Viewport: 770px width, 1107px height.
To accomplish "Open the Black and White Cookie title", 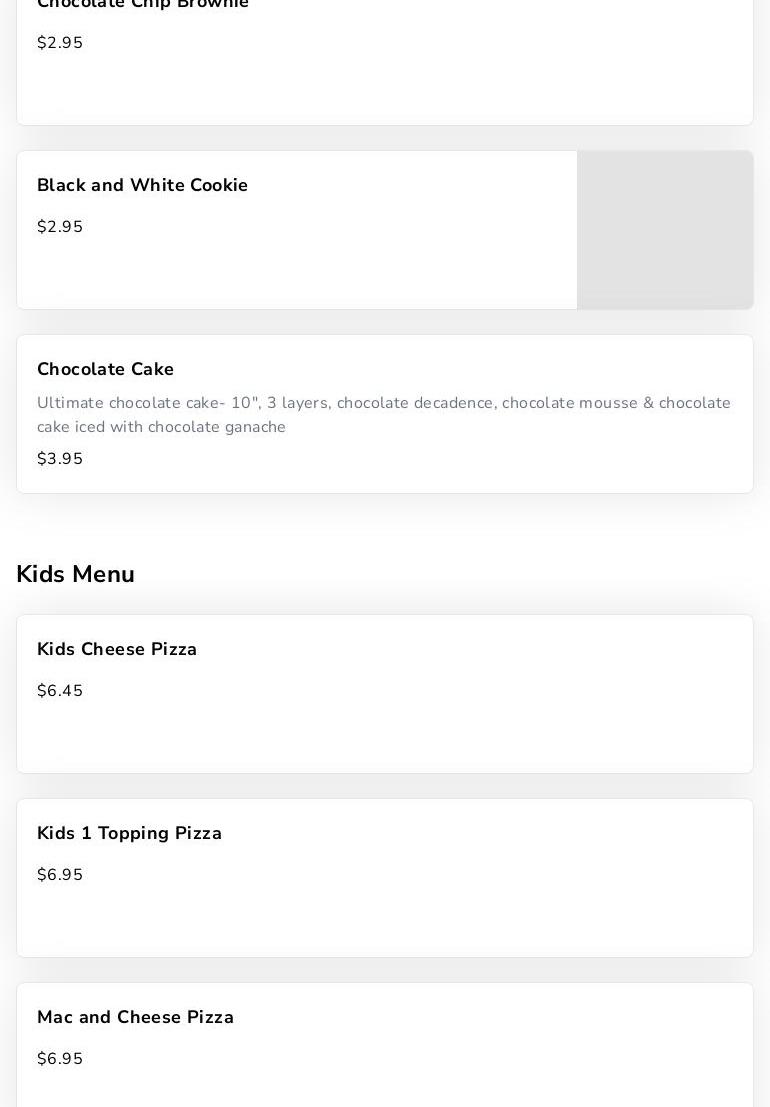I will [142, 186].
